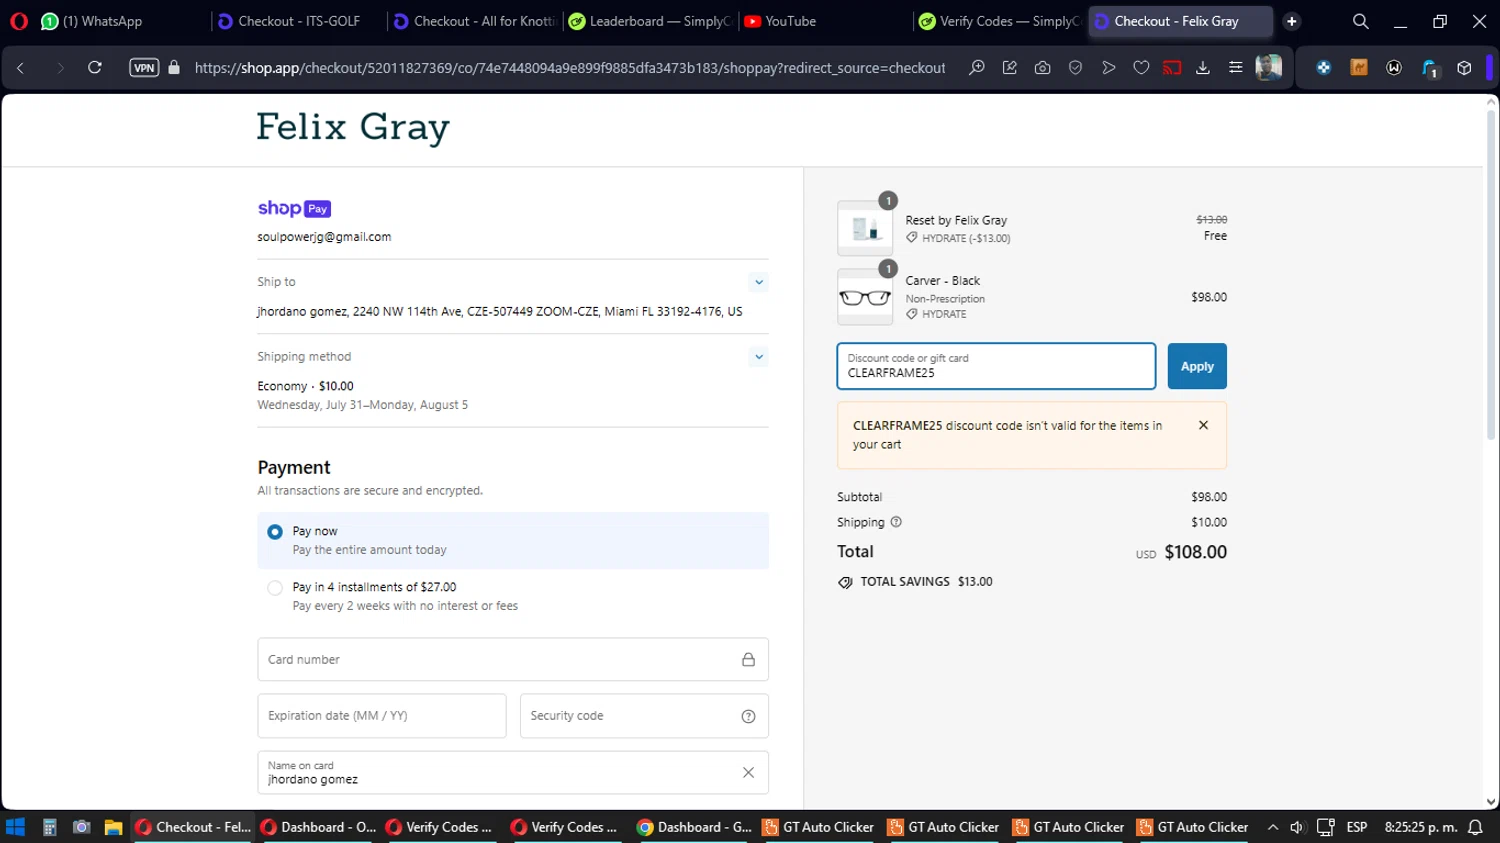Click the red cast icon

click(x=1172, y=68)
